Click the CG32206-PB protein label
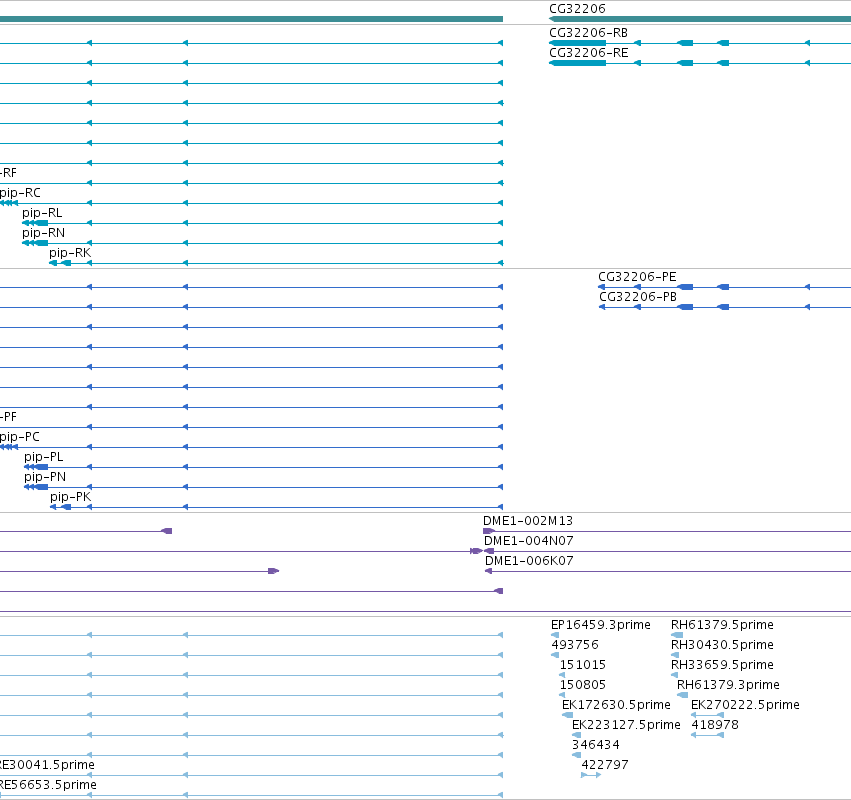 pos(638,297)
